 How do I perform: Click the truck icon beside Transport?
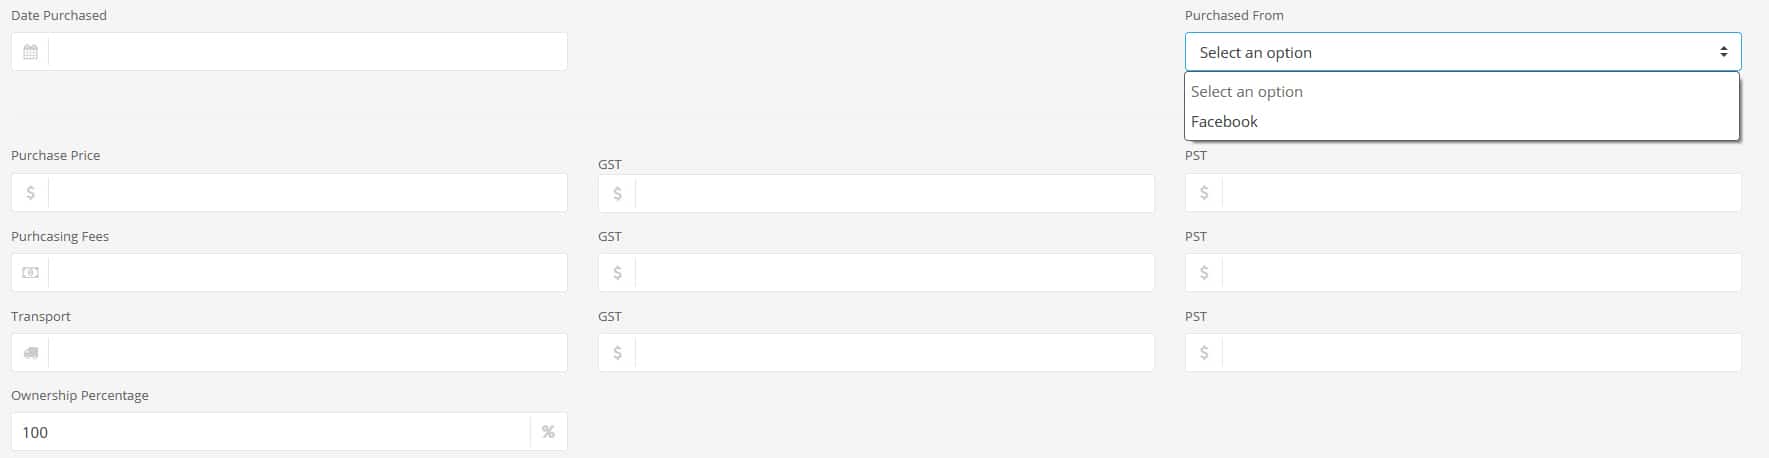coord(30,353)
